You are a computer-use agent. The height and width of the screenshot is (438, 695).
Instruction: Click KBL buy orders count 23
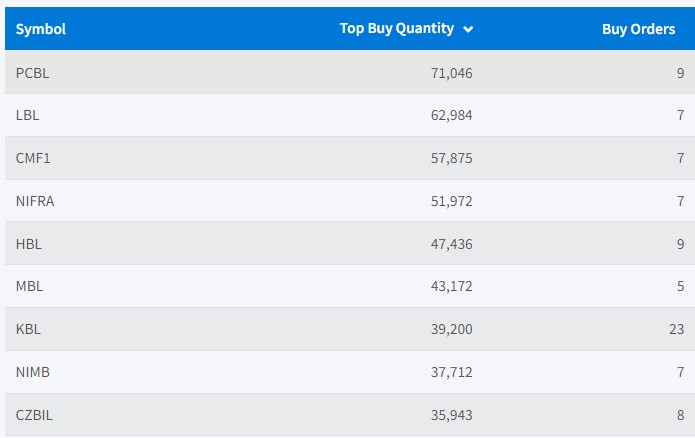676,329
